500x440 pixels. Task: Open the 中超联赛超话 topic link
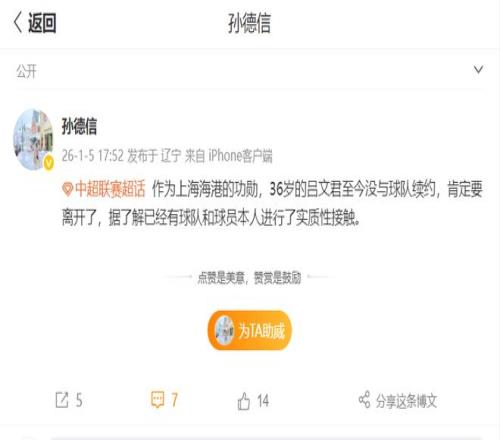pos(110,189)
